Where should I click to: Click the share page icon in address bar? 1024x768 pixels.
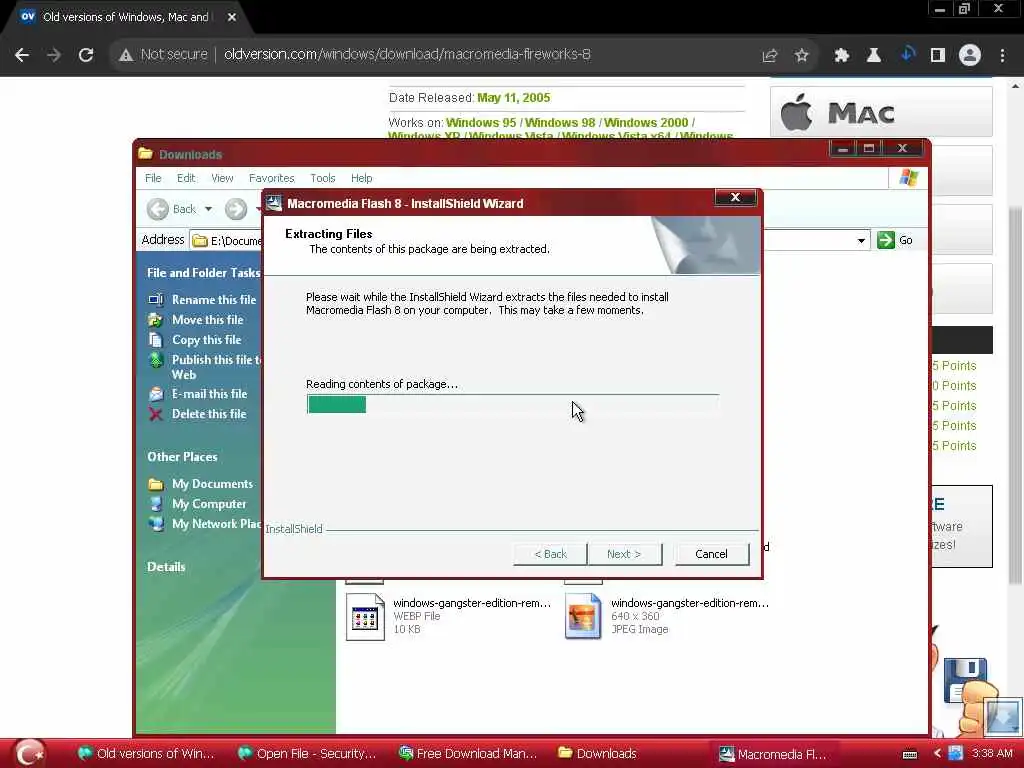(770, 56)
